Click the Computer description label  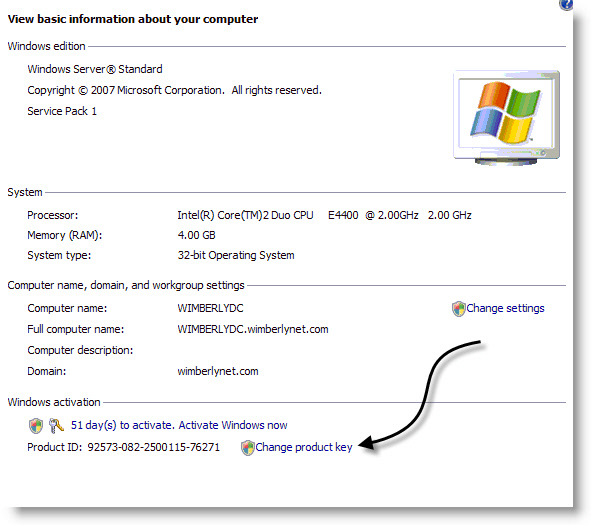pyautogui.click(x=80, y=351)
